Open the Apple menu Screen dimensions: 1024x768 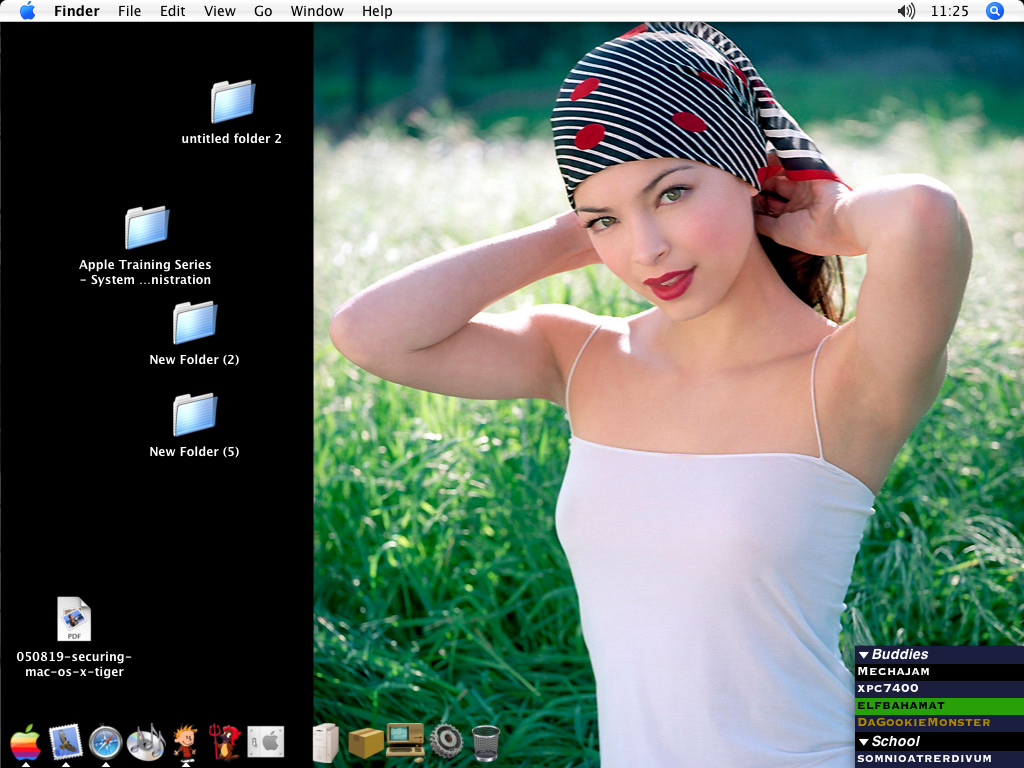[x=27, y=11]
